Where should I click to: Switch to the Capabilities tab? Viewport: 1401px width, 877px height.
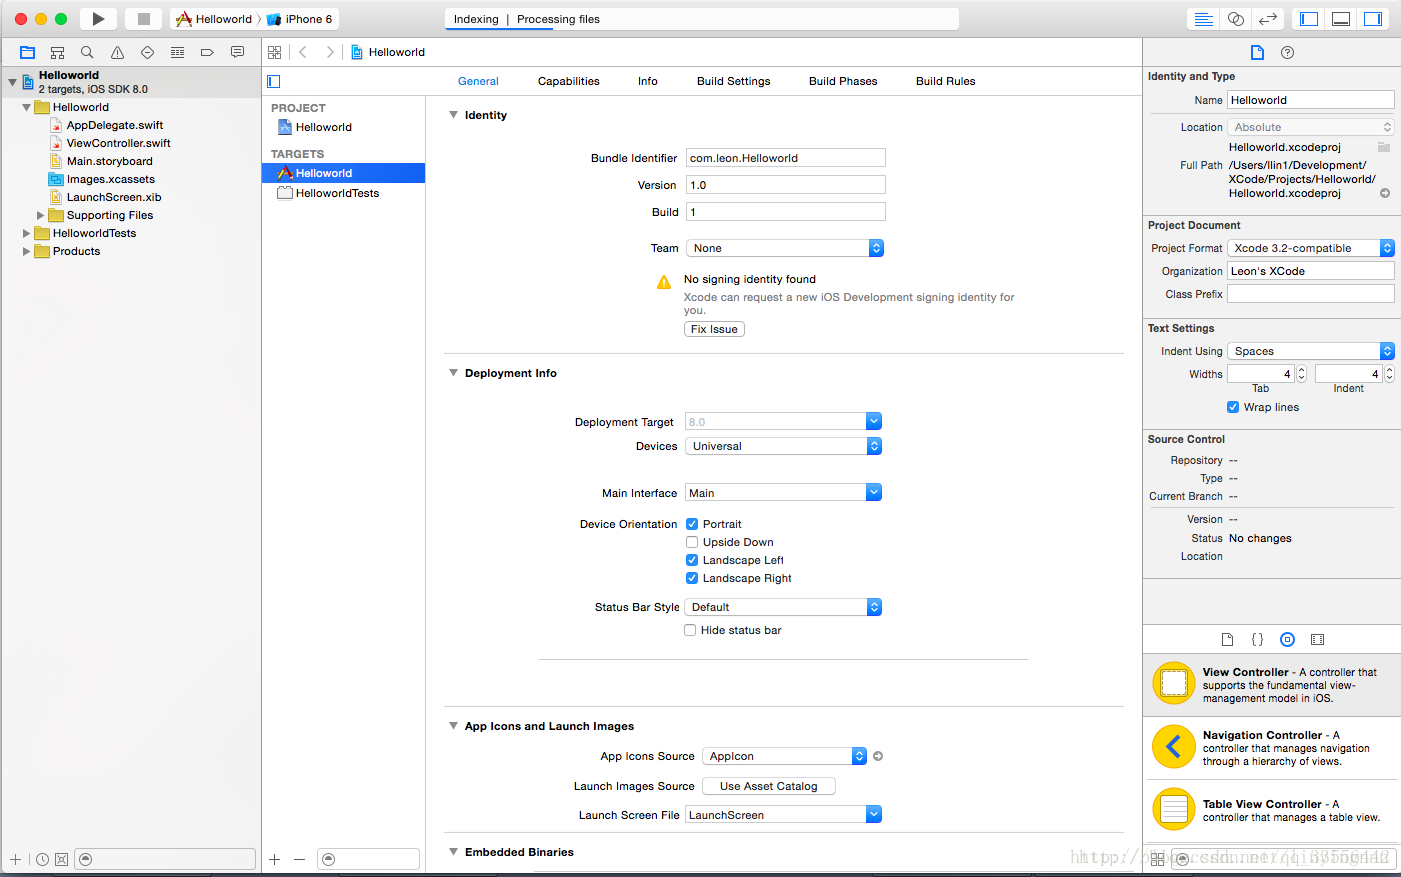pos(568,81)
